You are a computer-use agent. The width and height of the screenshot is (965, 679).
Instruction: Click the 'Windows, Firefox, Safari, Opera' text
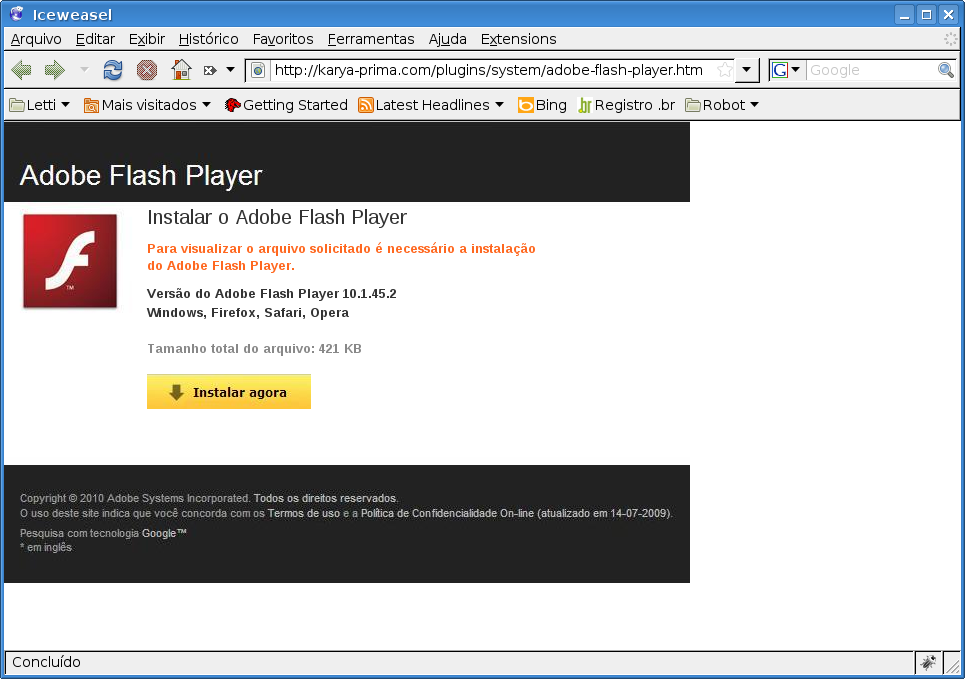(x=248, y=313)
